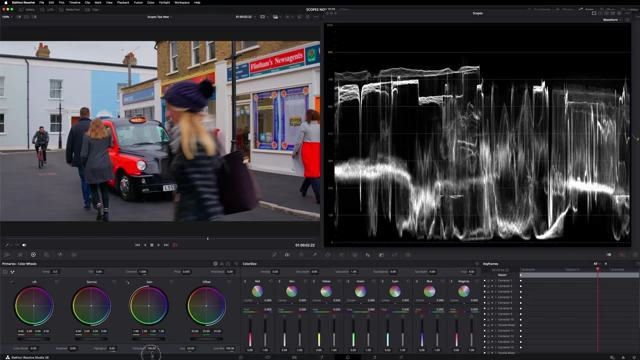640x360 pixels.
Task: Open the Keyframes All dropdown
Action: 597,264
